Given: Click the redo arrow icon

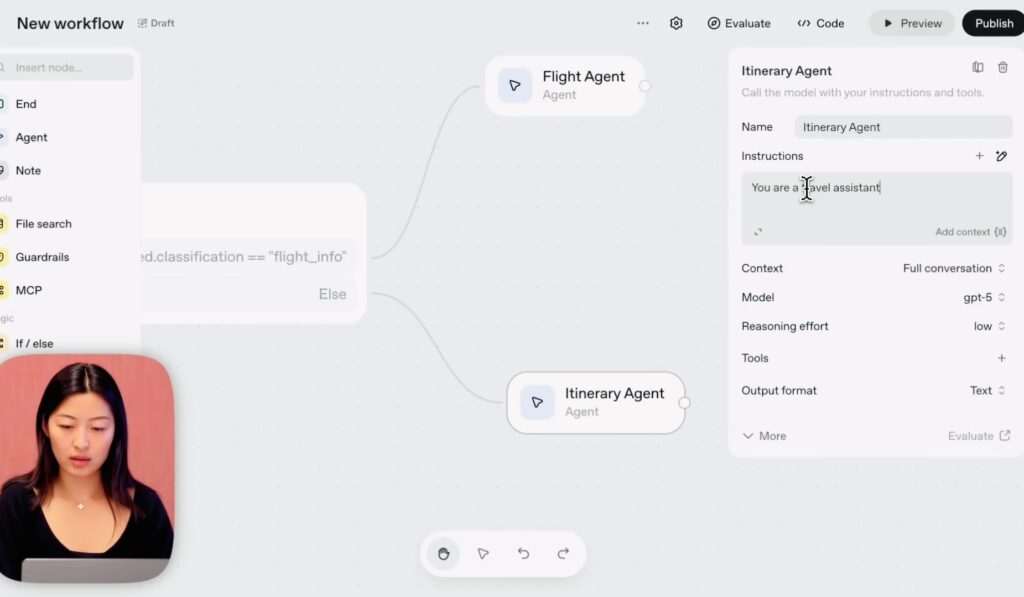Looking at the screenshot, I should [x=563, y=553].
